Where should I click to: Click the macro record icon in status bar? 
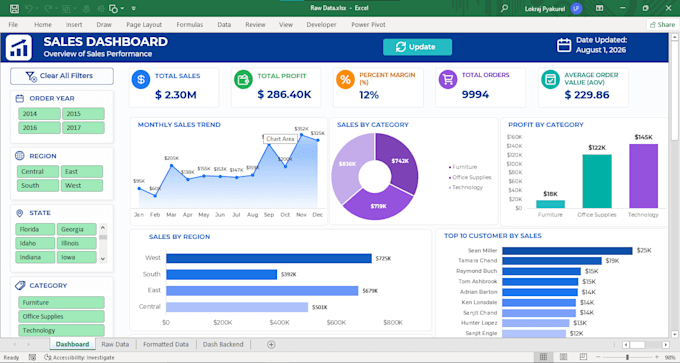pyautogui.click(x=32, y=357)
